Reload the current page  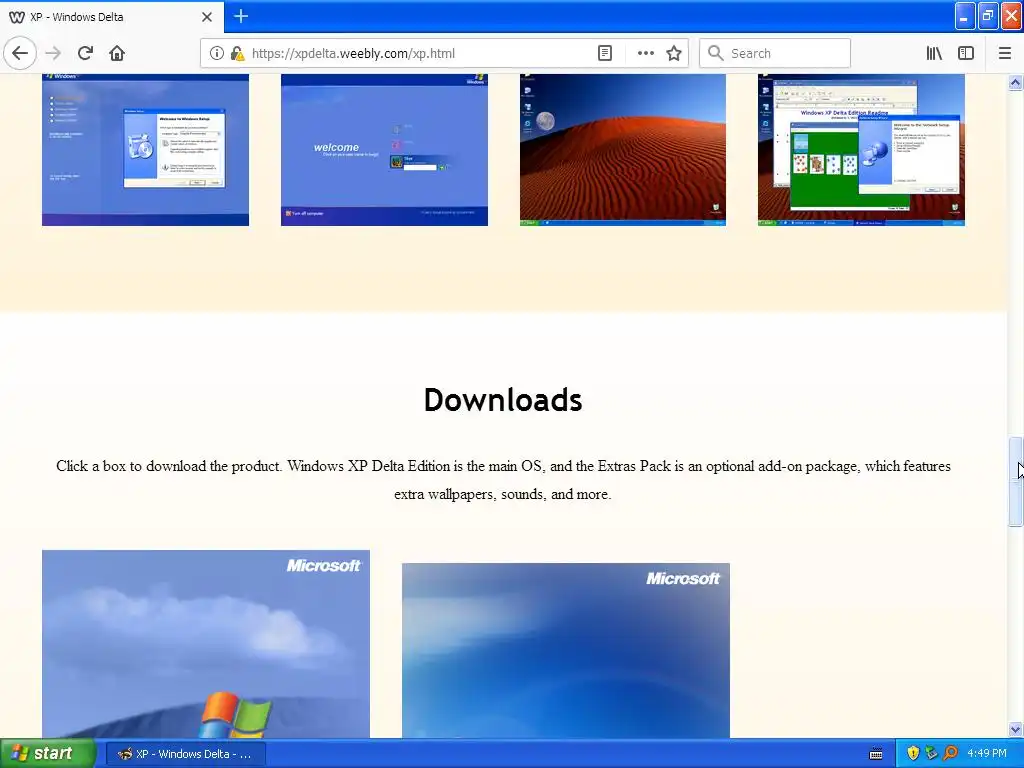pos(85,53)
